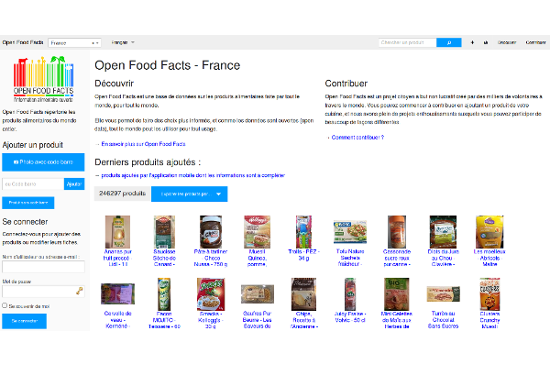Open the Nussa chocolate spread jar thumbnail
This screenshot has width=550, height=367.
(210, 232)
